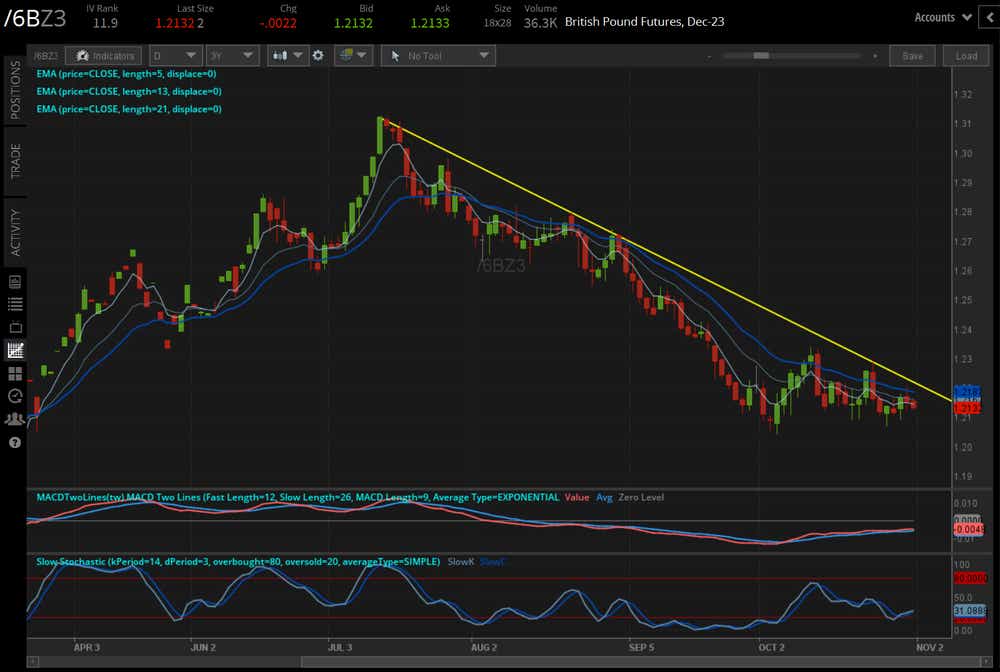Click the EMA length=21 study label
The width and height of the screenshot is (1000, 672).
(x=129, y=110)
